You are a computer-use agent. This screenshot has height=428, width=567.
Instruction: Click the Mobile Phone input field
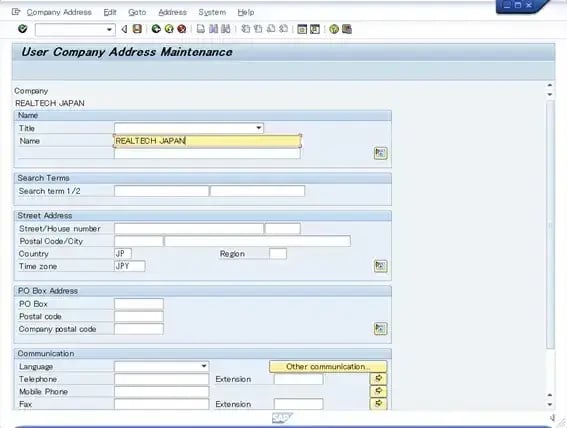click(x=161, y=391)
